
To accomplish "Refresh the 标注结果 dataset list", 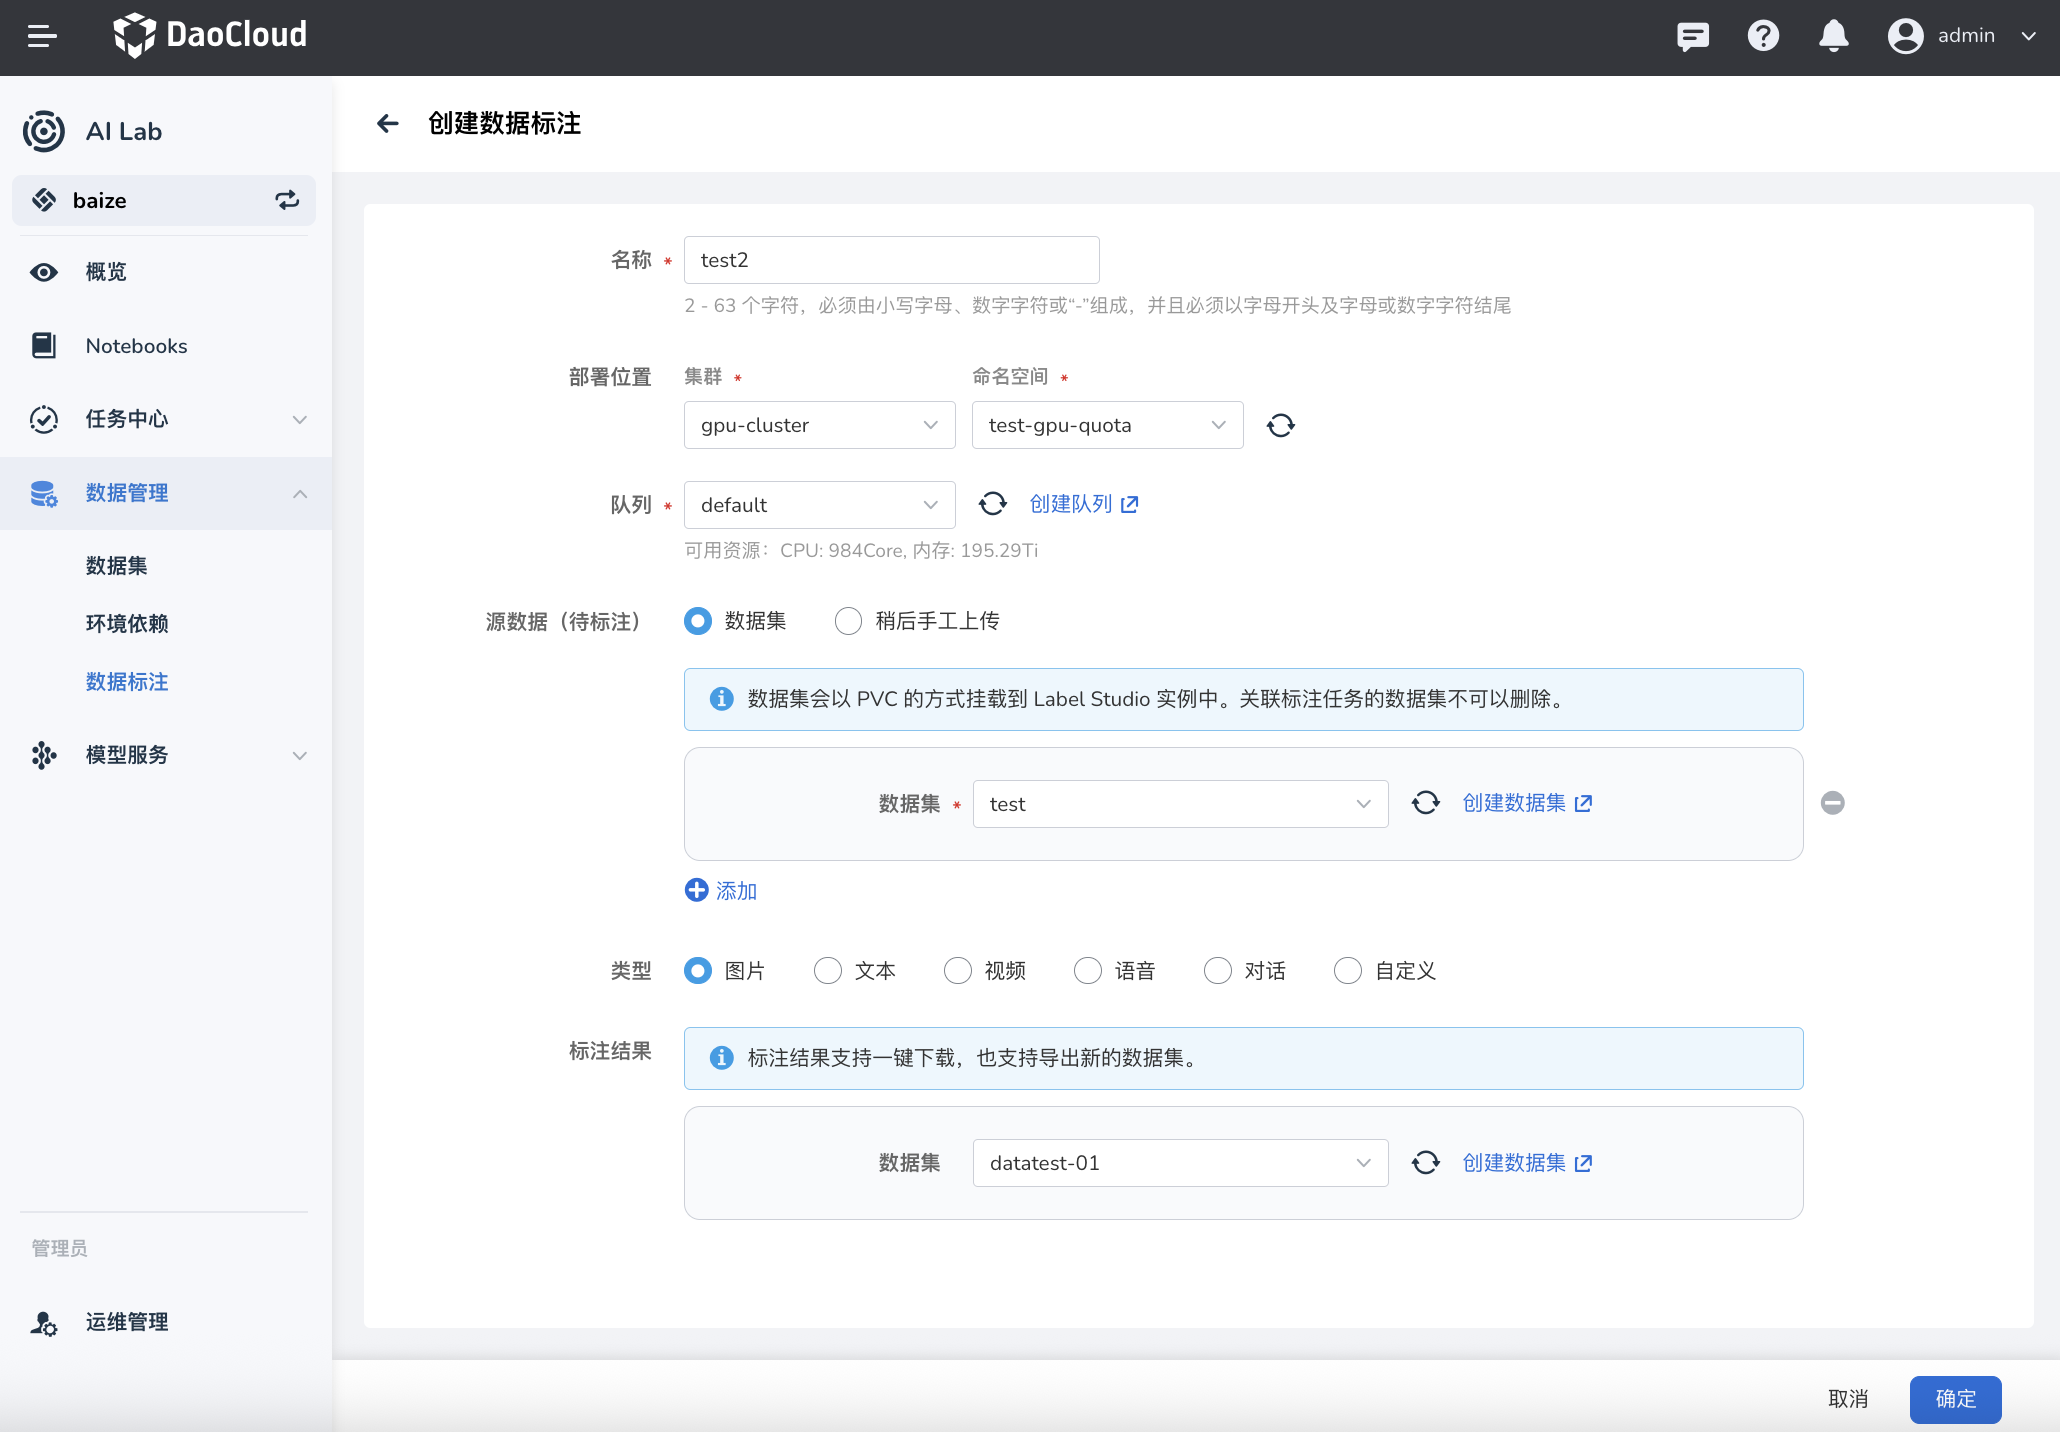I will [1426, 1162].
